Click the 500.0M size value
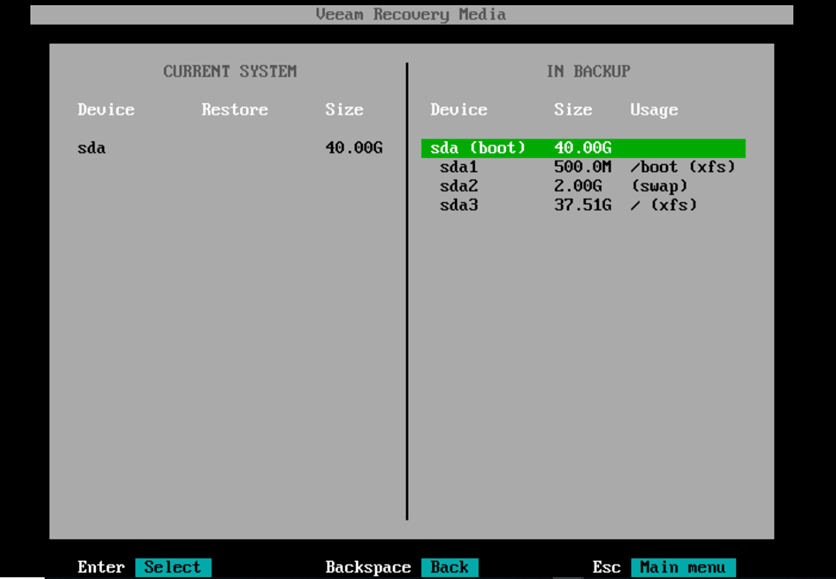836x579 pixels. [x=582, y=167]
